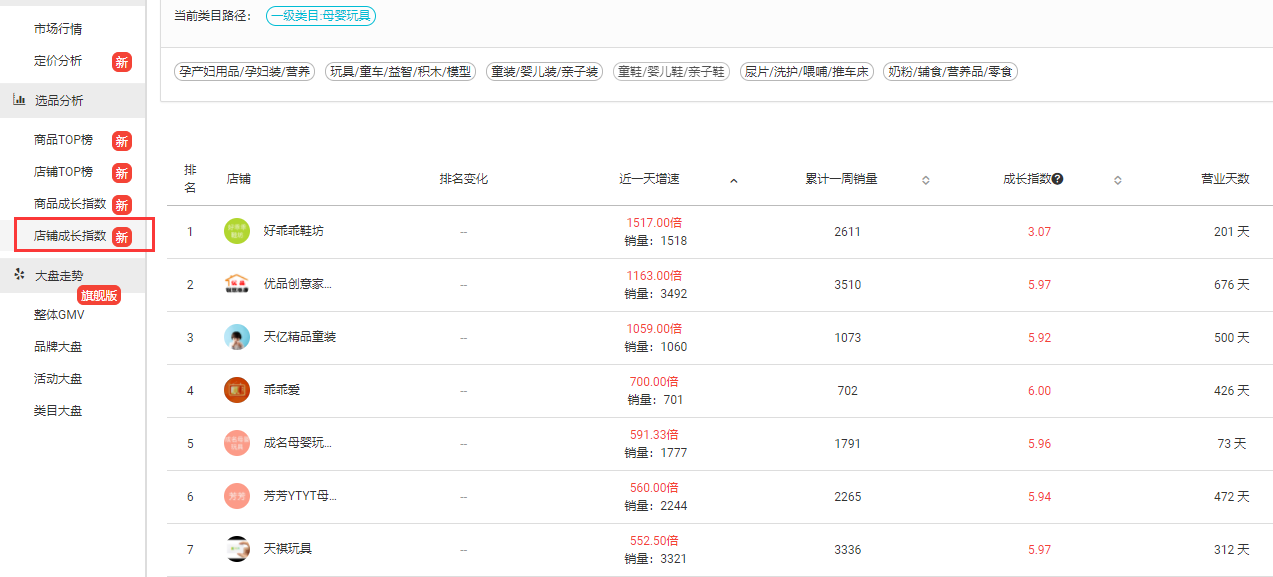This screenshot has height=577, width=1273.
Task: Open 定价分析 in the sidebar
Action: point(58,61)
